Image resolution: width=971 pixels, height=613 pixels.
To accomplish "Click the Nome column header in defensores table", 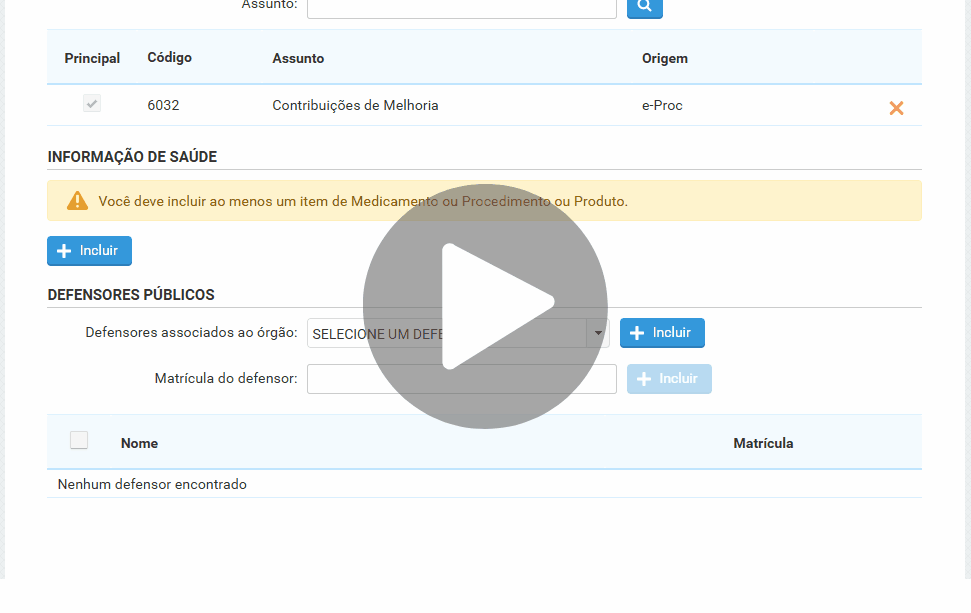I will coord(139,443).
